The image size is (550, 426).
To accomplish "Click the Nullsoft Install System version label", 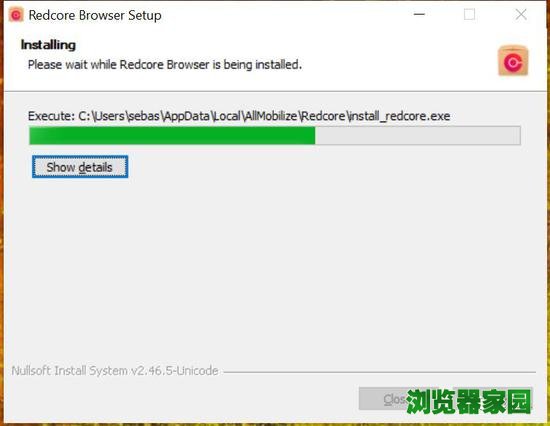I will coord(115,371).
